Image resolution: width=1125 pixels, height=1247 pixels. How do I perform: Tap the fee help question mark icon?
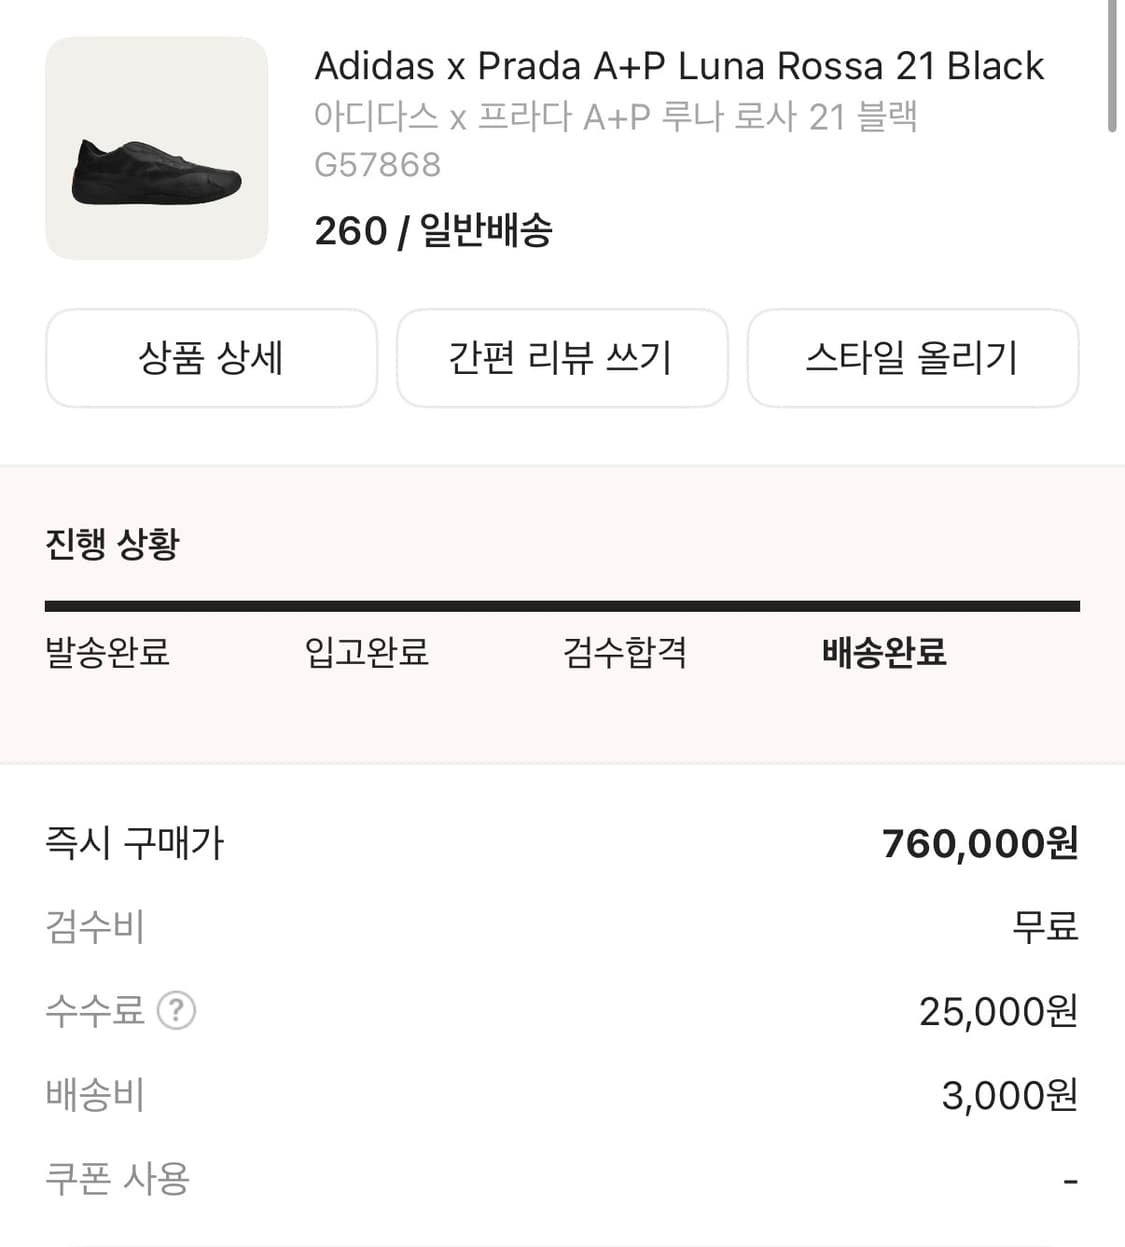click(176, 1011)
